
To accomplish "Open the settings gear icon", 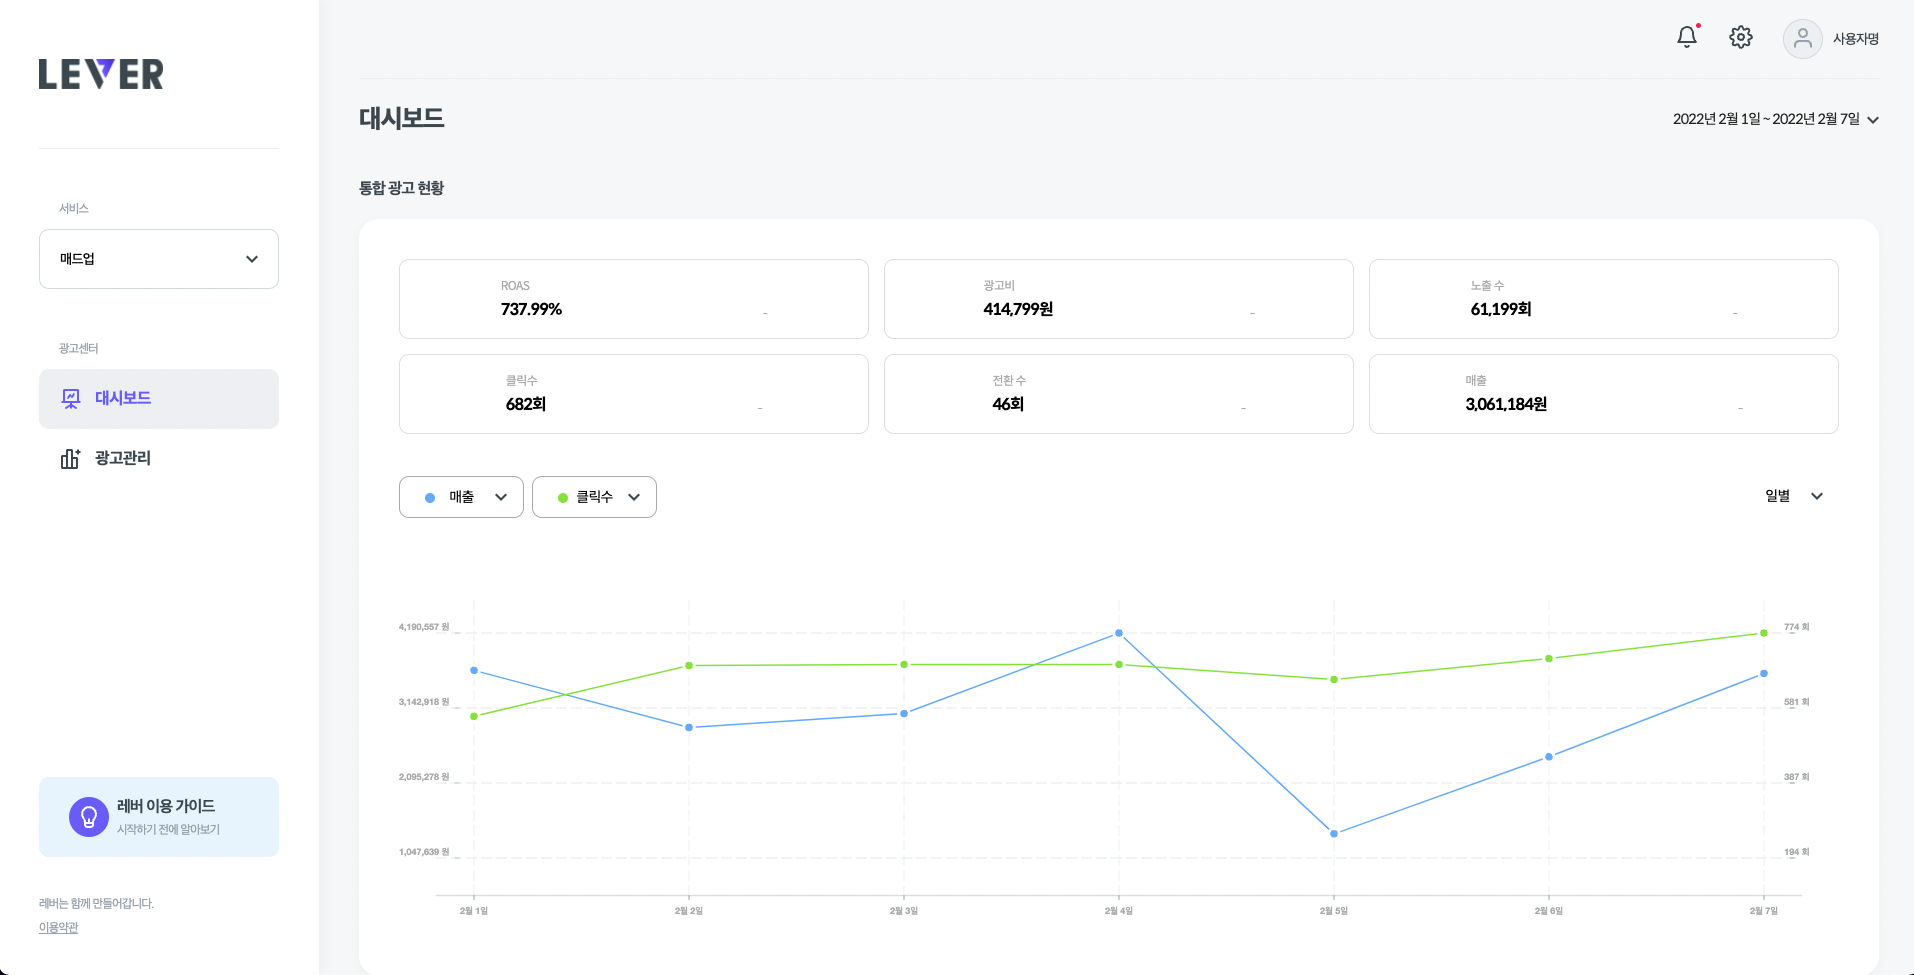I will (x=1741, y=37).
